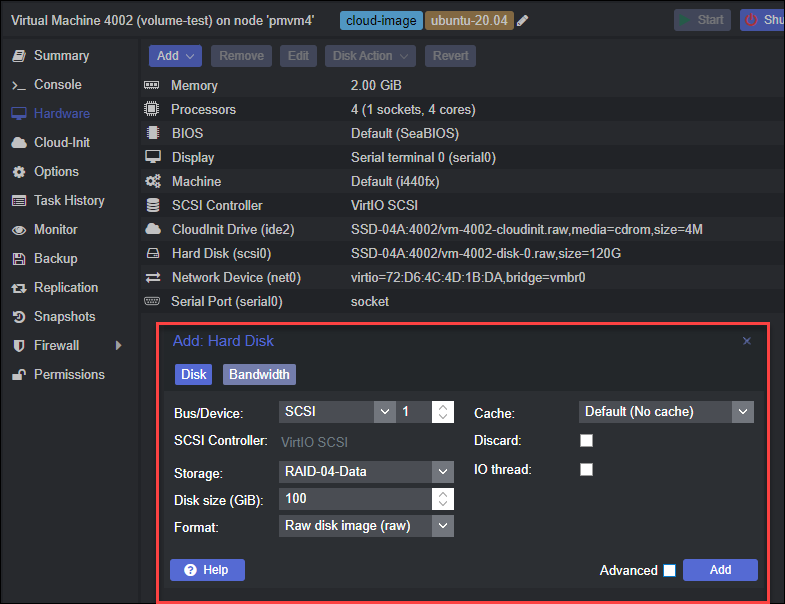Select the Cloud-Init cloud icon

[18, 143]
